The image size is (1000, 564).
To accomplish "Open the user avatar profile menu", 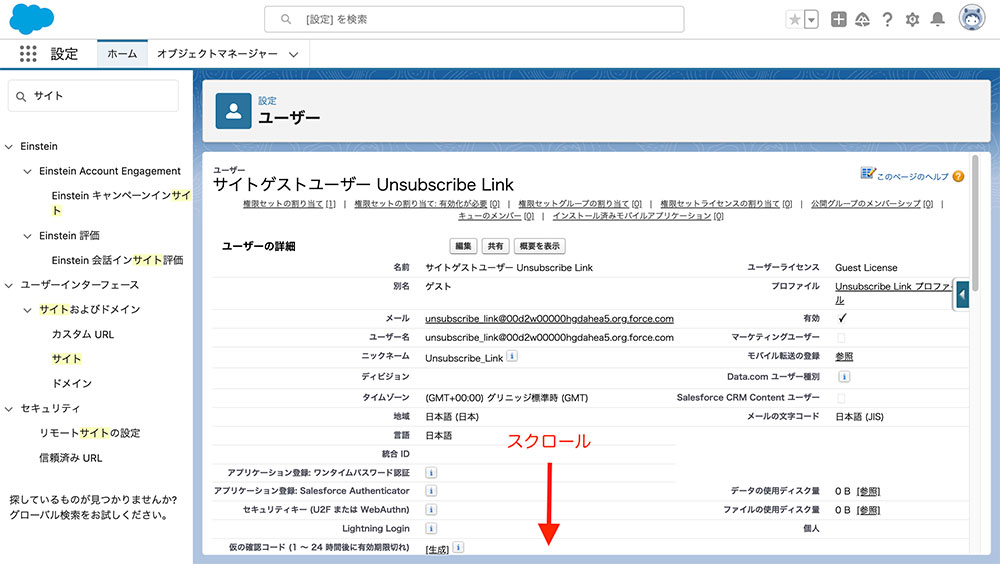I will coord(972,18).
